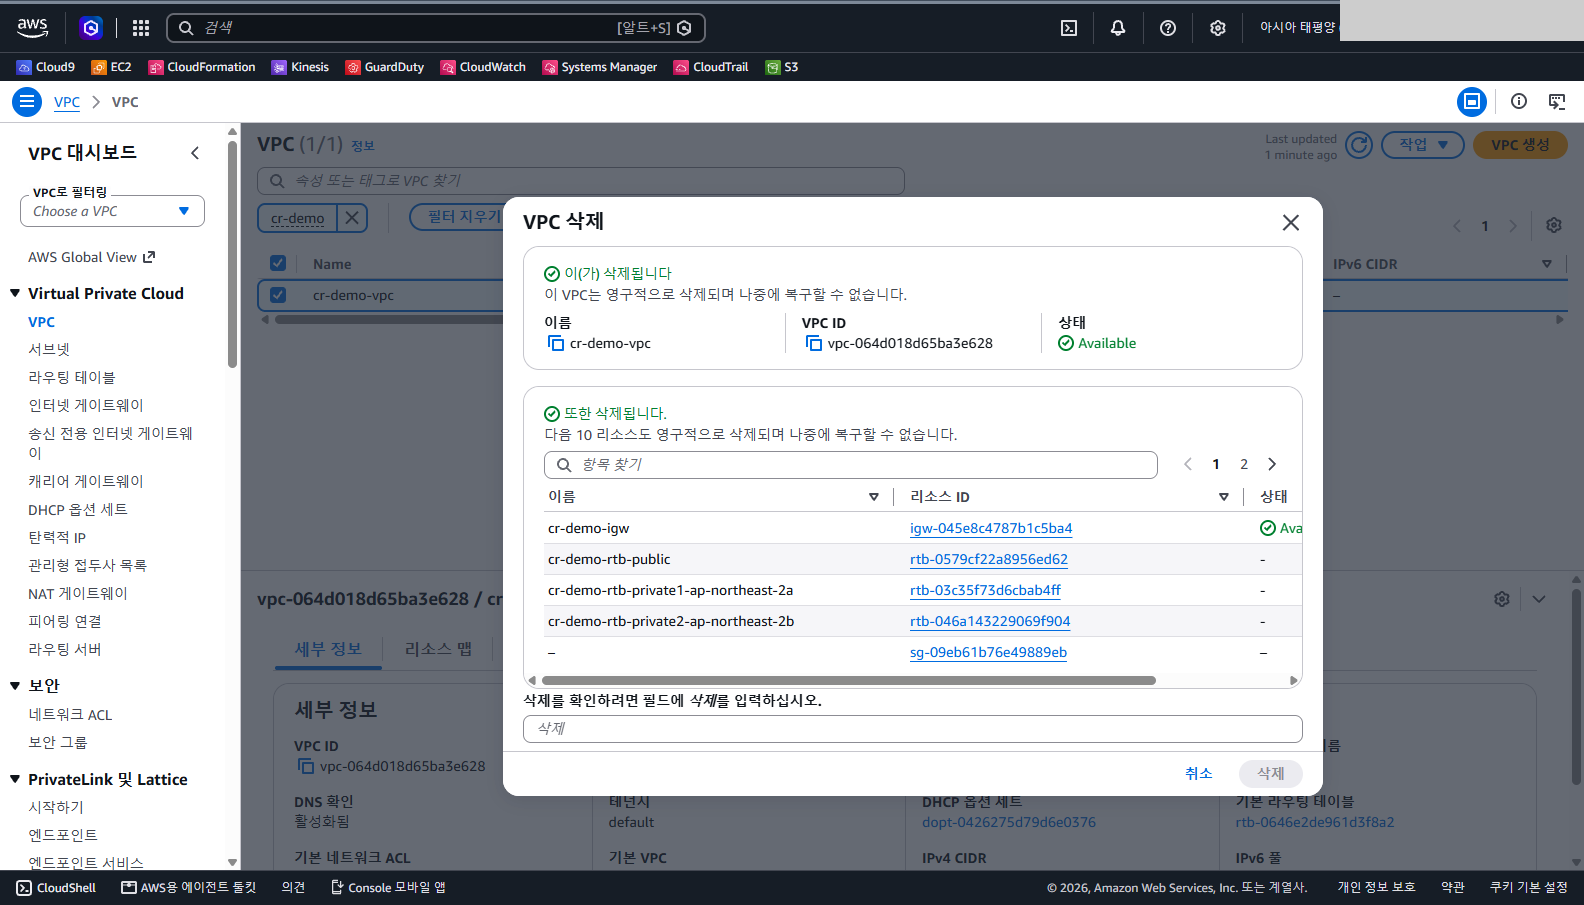Open S3 bookmark shortcut
This screenshot has height=905, width=1584.
click(782, 67)
